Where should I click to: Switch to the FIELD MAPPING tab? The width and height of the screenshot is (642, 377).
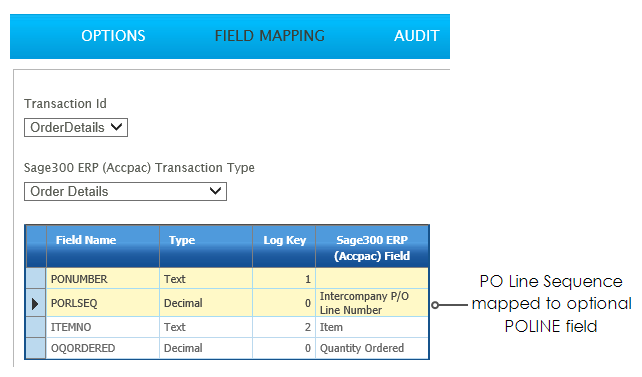[x=270, y=36]
